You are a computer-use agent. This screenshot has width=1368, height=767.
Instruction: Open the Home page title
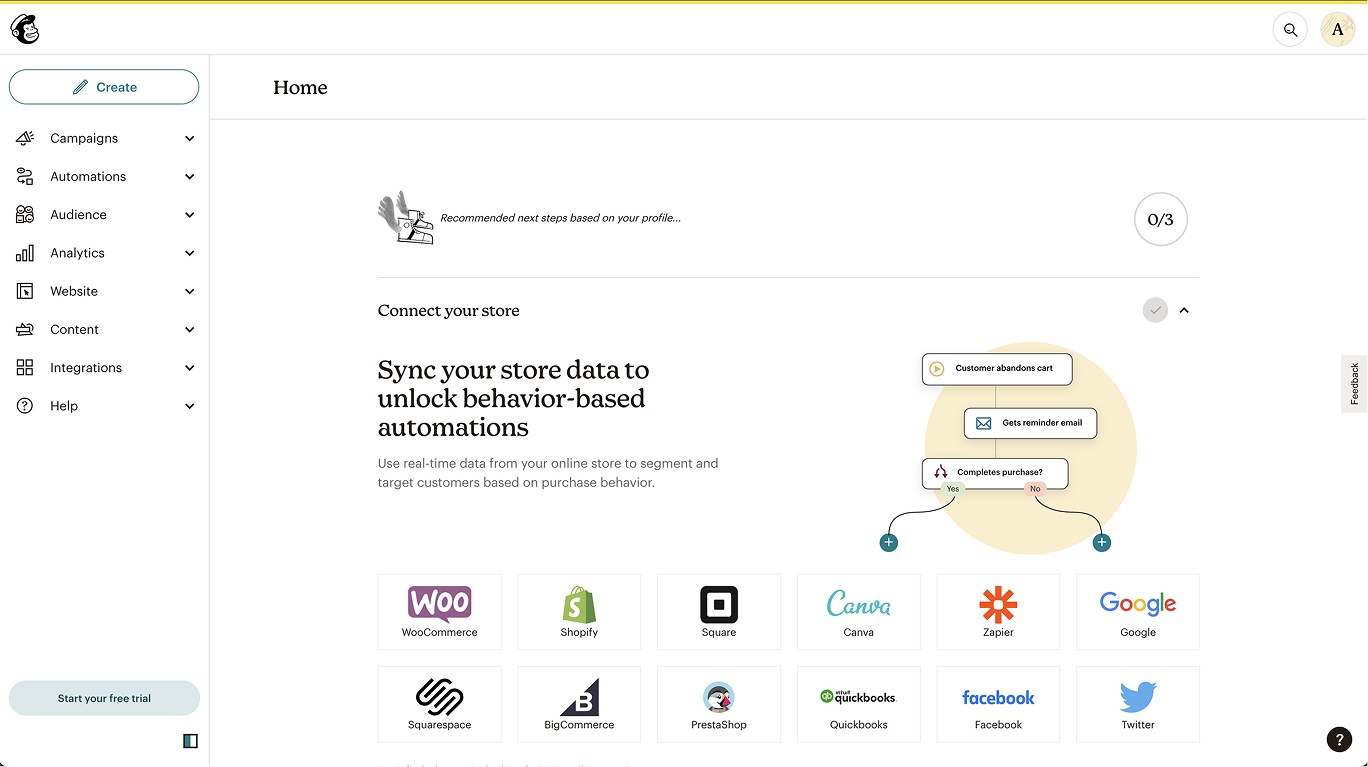coord(300,88)
